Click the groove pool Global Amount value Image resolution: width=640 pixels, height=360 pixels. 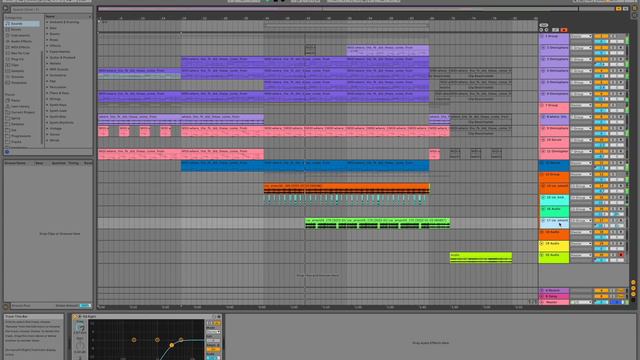point(85,306)
